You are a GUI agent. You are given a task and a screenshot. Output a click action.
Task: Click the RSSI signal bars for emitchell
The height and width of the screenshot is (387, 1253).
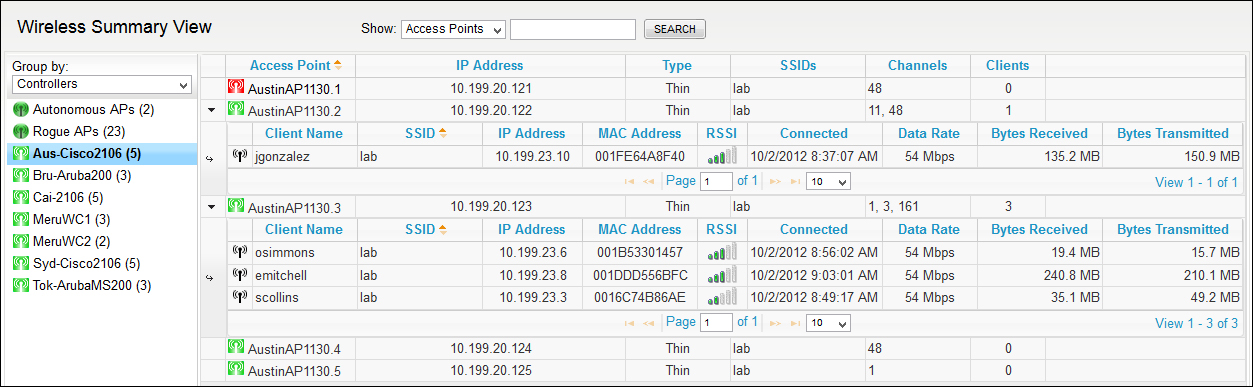pyautogui.click(x=721, y=274)
